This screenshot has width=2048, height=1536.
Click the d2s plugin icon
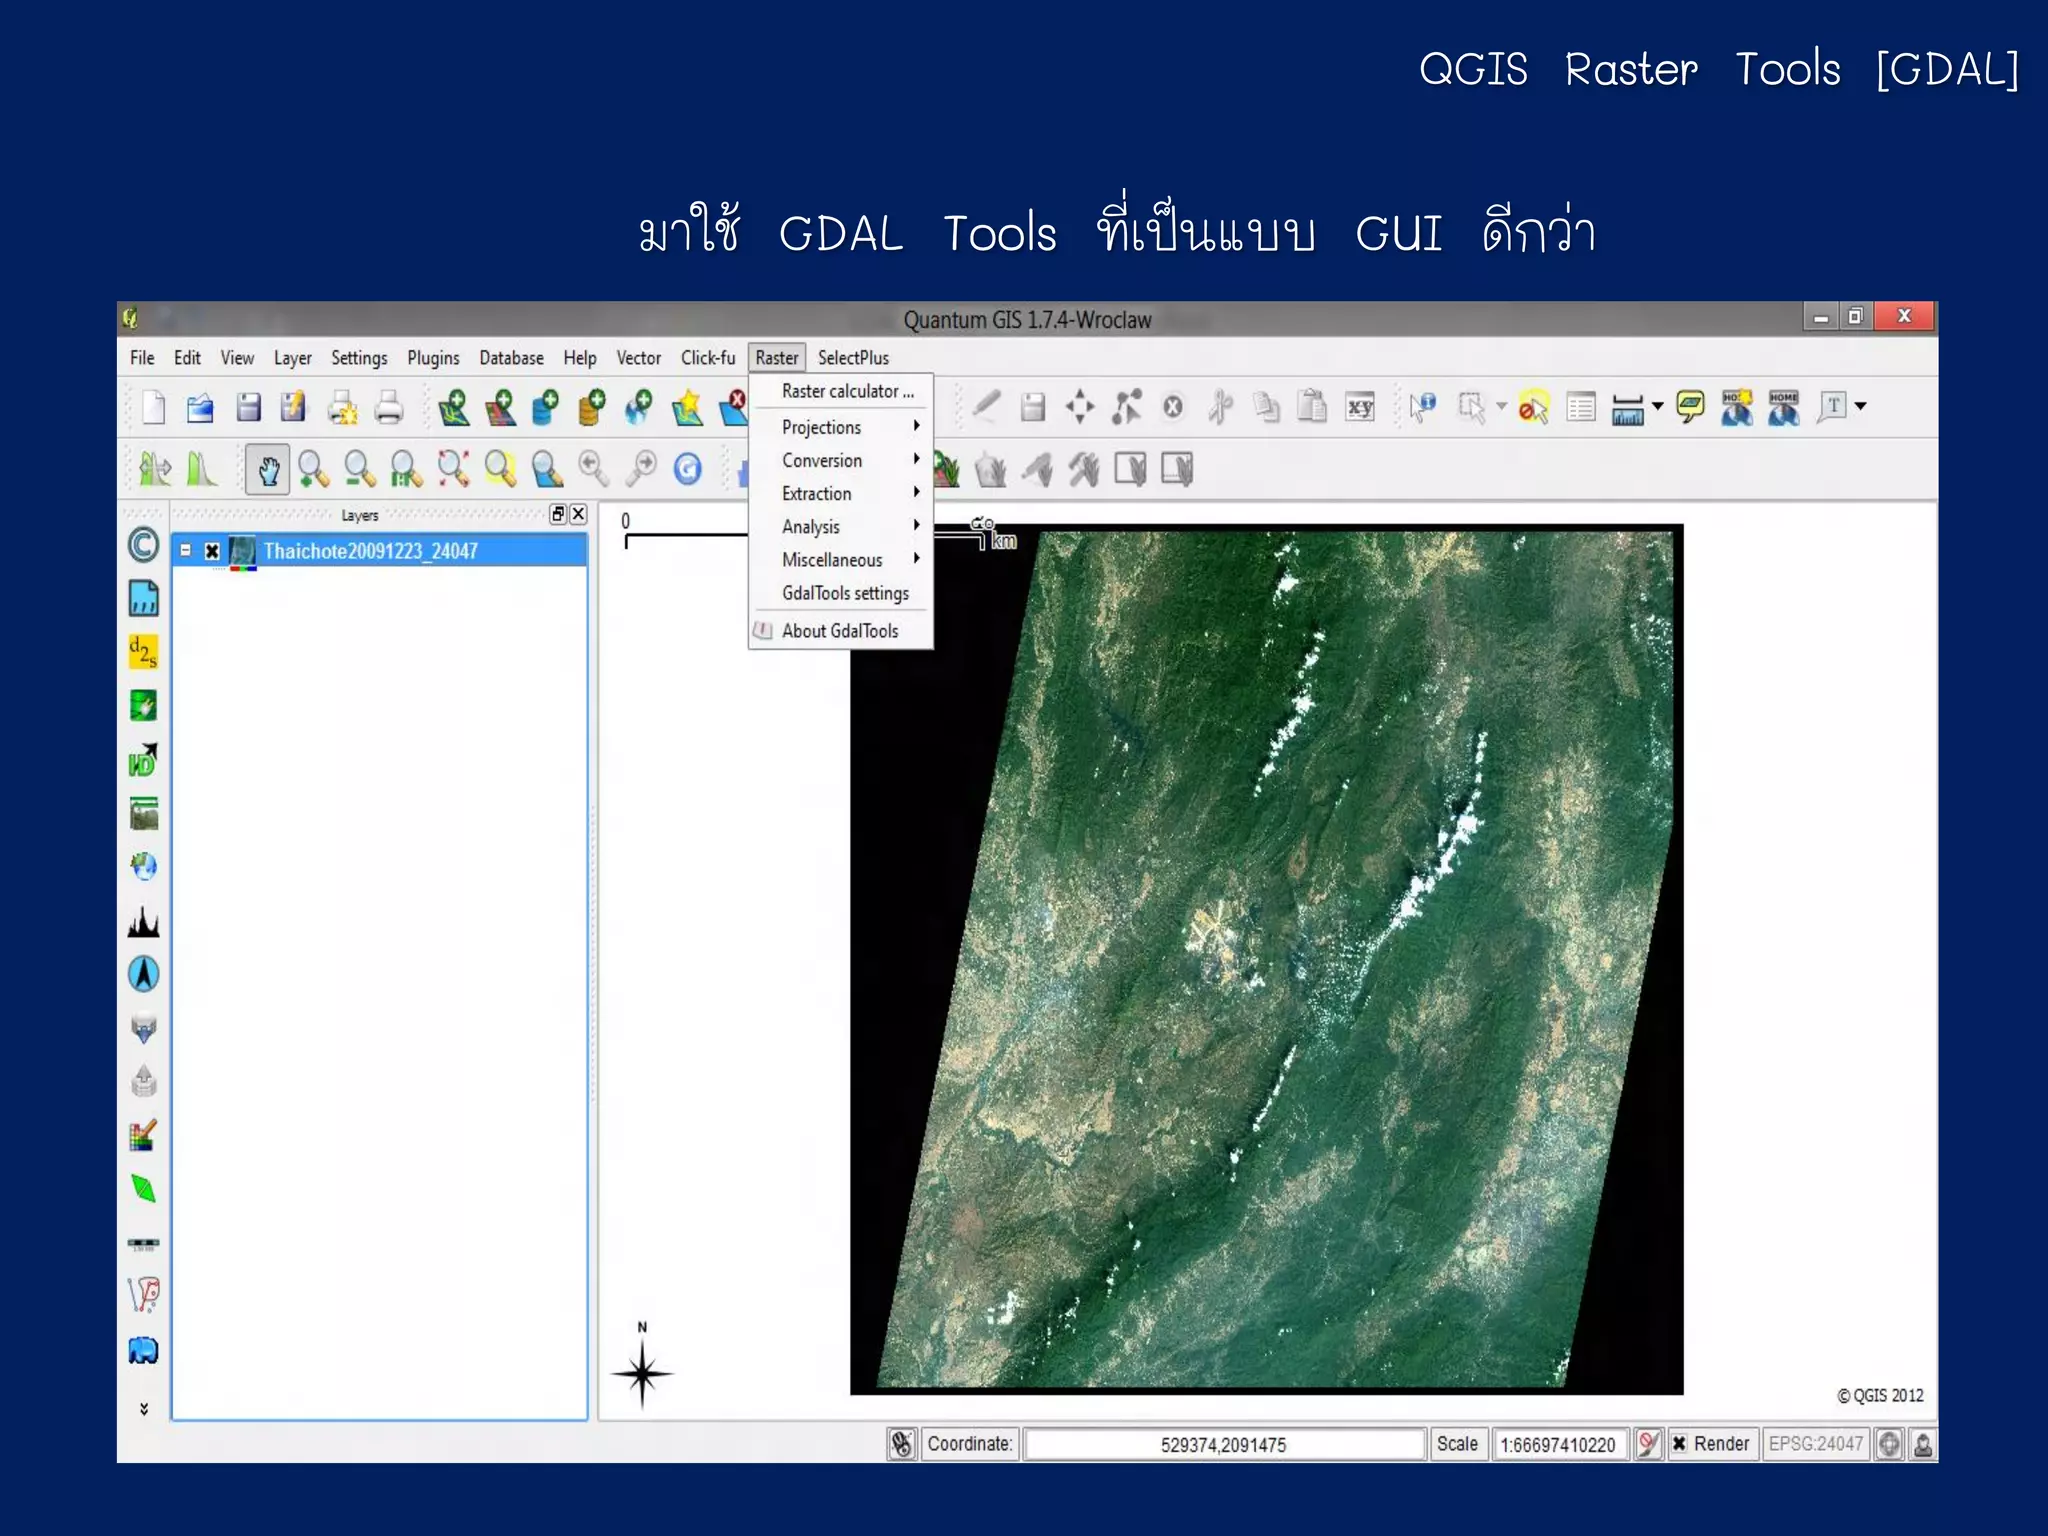[144, 652]
